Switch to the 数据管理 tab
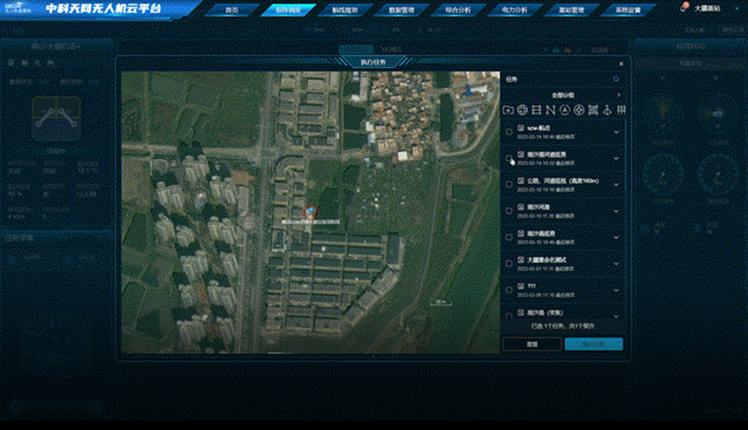 403,9
